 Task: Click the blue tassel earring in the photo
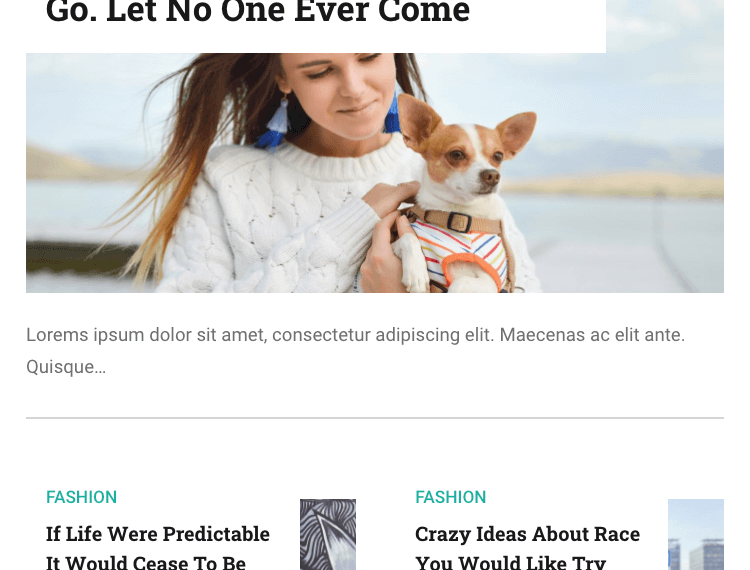pyautogui.click(x=275, y=125)
